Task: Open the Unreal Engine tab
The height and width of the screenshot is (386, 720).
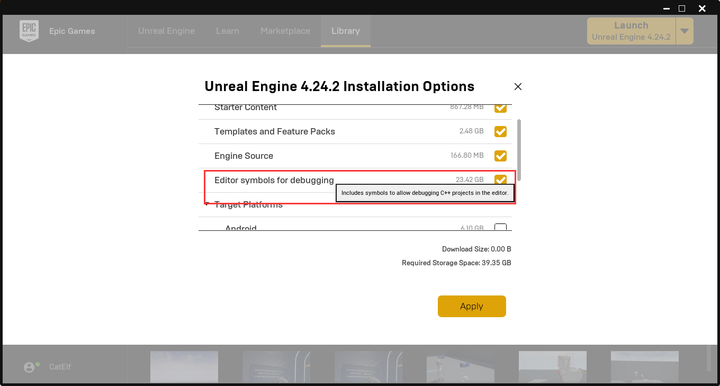Action: click(166, 31)
